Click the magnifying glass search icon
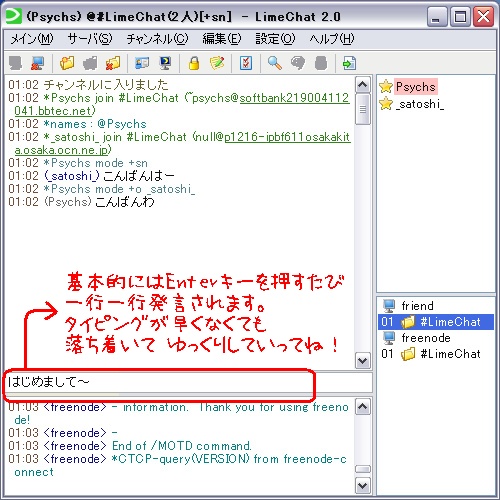The height and width of the screenshot is (500, 500). (275, 63)
